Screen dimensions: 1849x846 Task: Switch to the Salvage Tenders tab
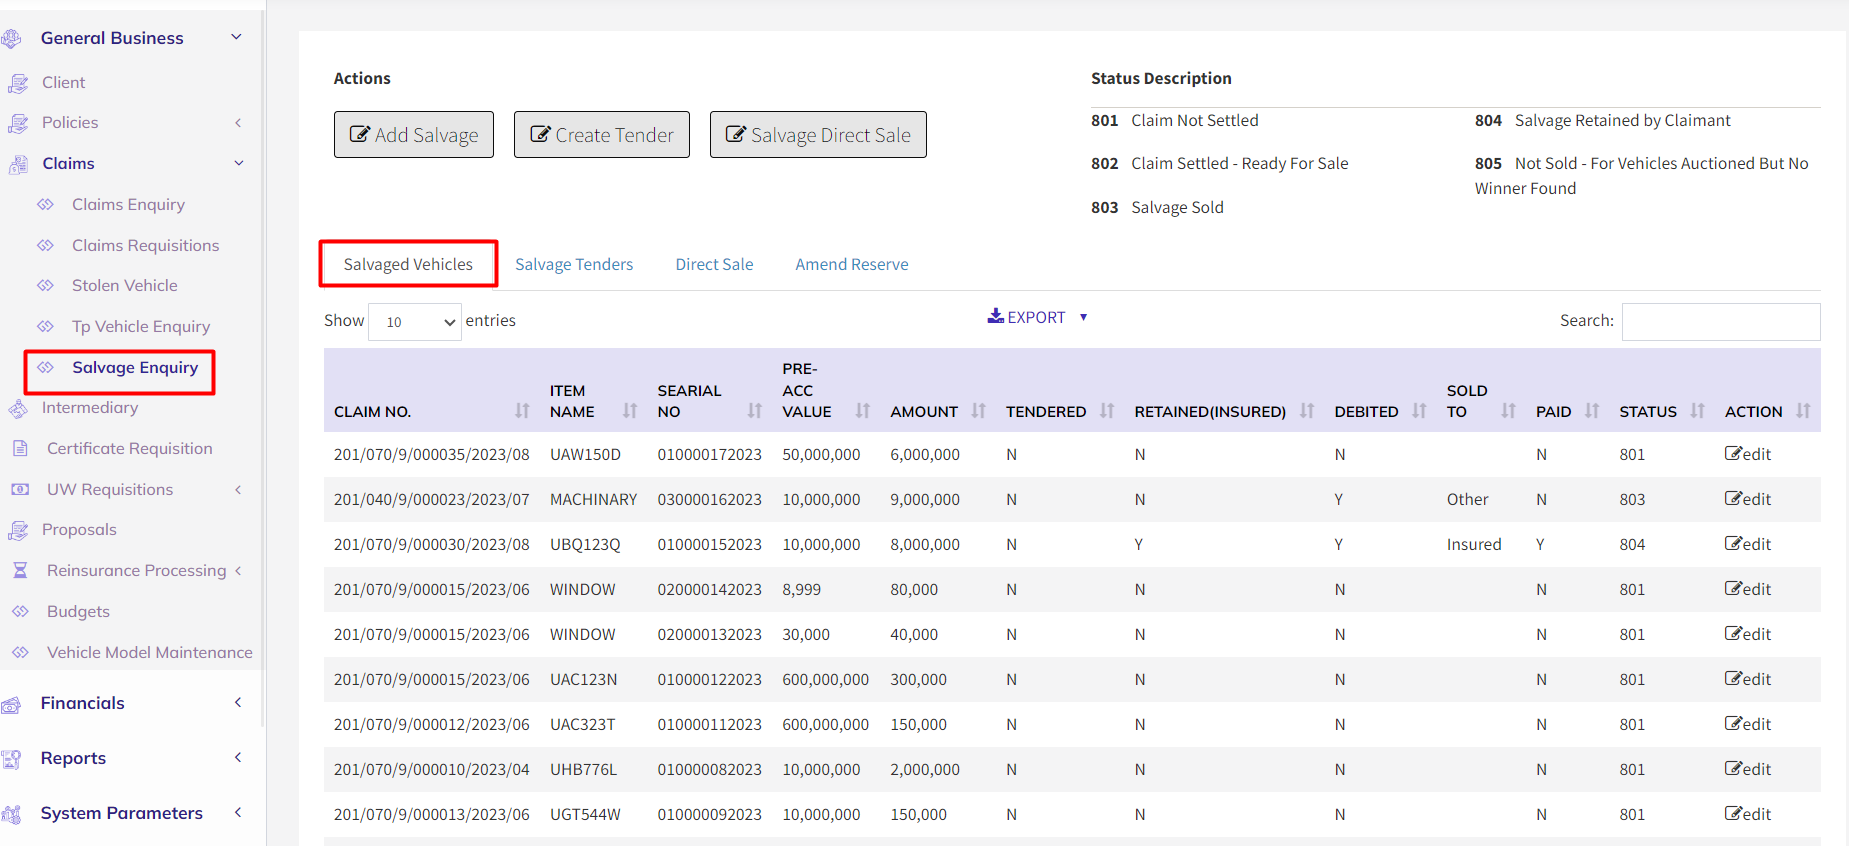(574, 265)
